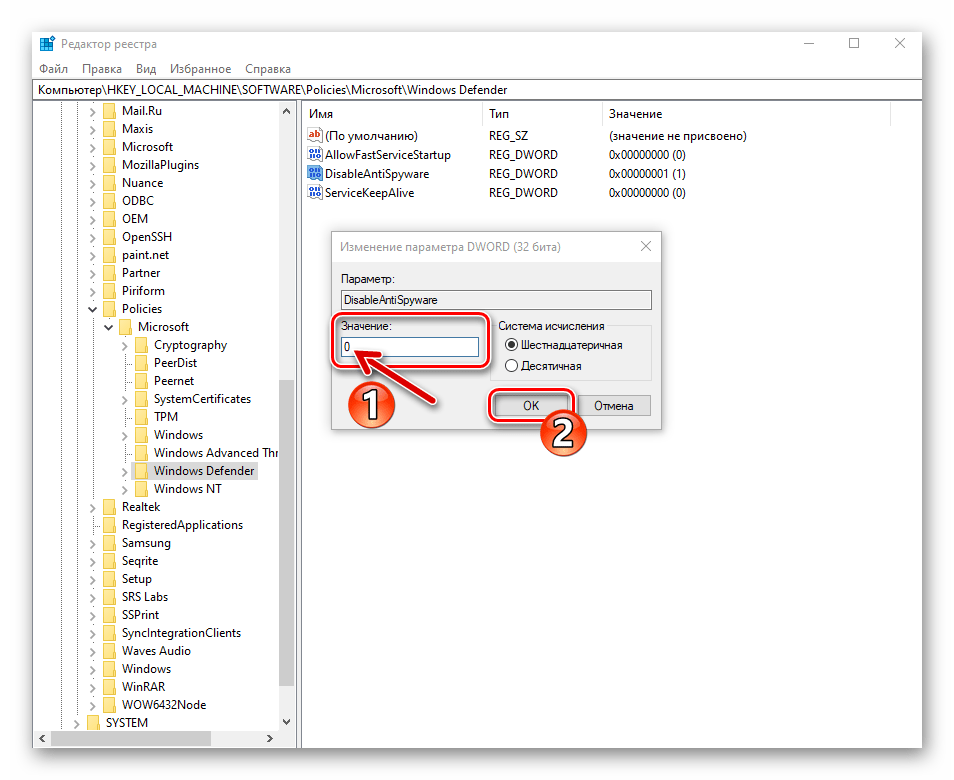Open the Файл menu
The width and height of the screenshot is (954, 780).
[x=54, y=69]
